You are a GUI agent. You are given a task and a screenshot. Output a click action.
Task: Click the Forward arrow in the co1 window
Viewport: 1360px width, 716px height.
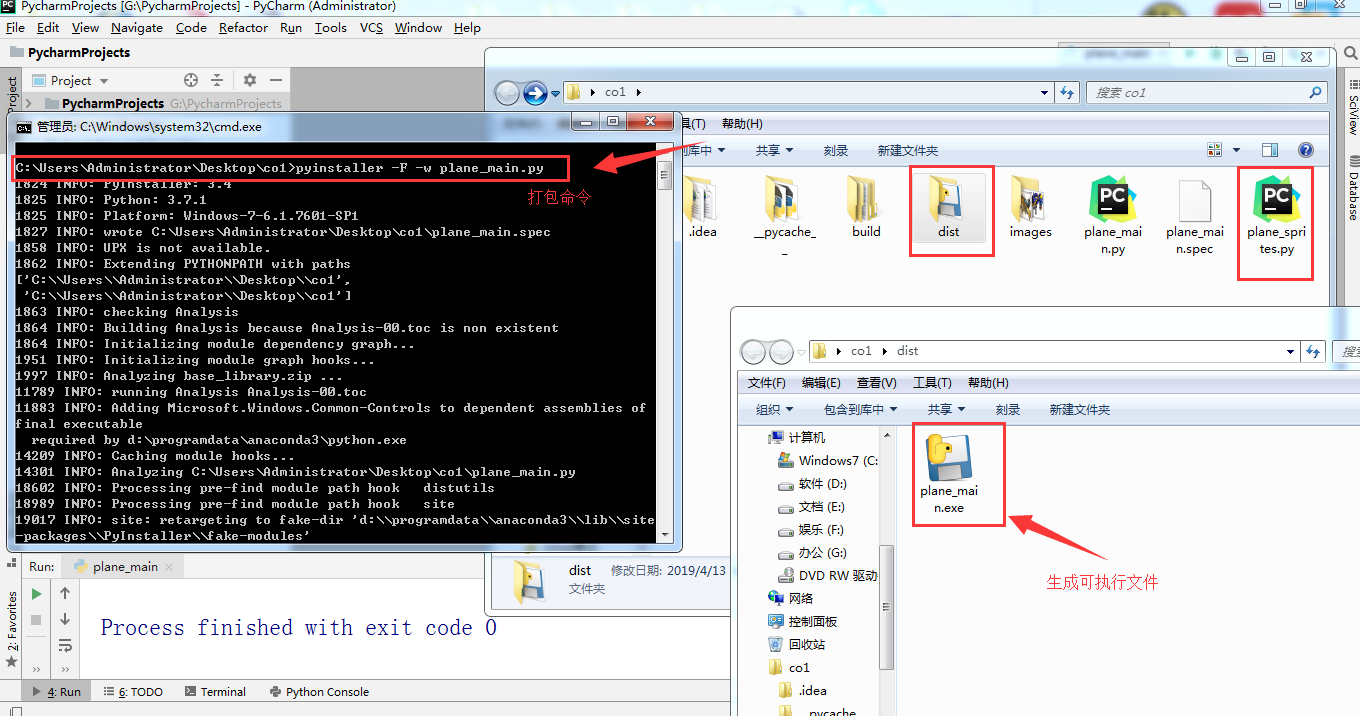tap(535, 93)
